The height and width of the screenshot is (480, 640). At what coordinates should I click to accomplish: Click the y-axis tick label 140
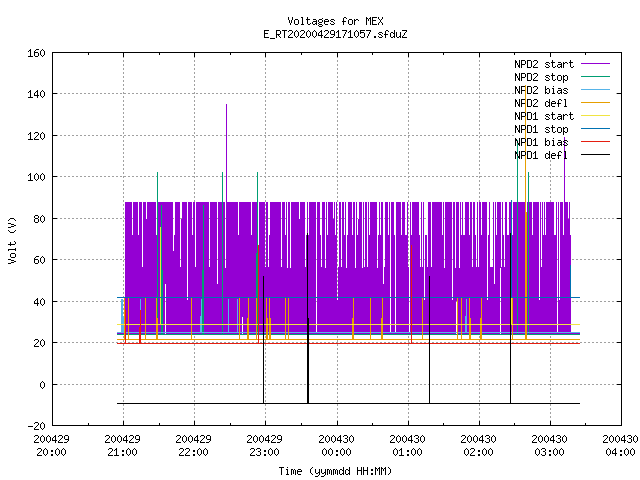pyautogui.click(x=36, y=94)
